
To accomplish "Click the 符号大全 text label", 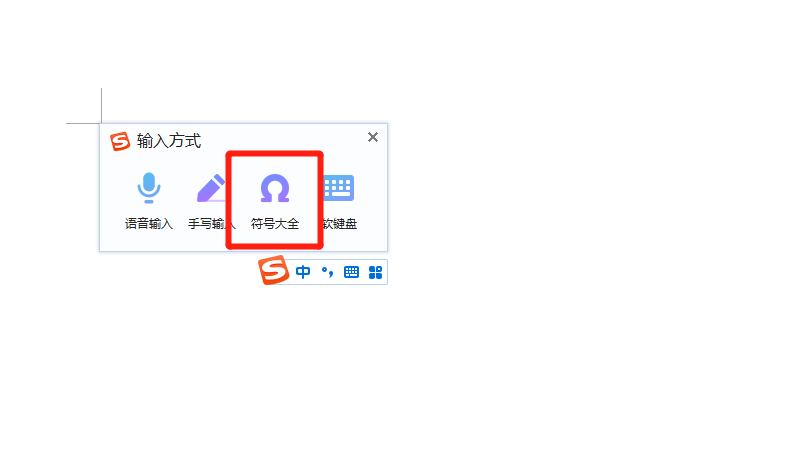I will [x=275, y=223].
